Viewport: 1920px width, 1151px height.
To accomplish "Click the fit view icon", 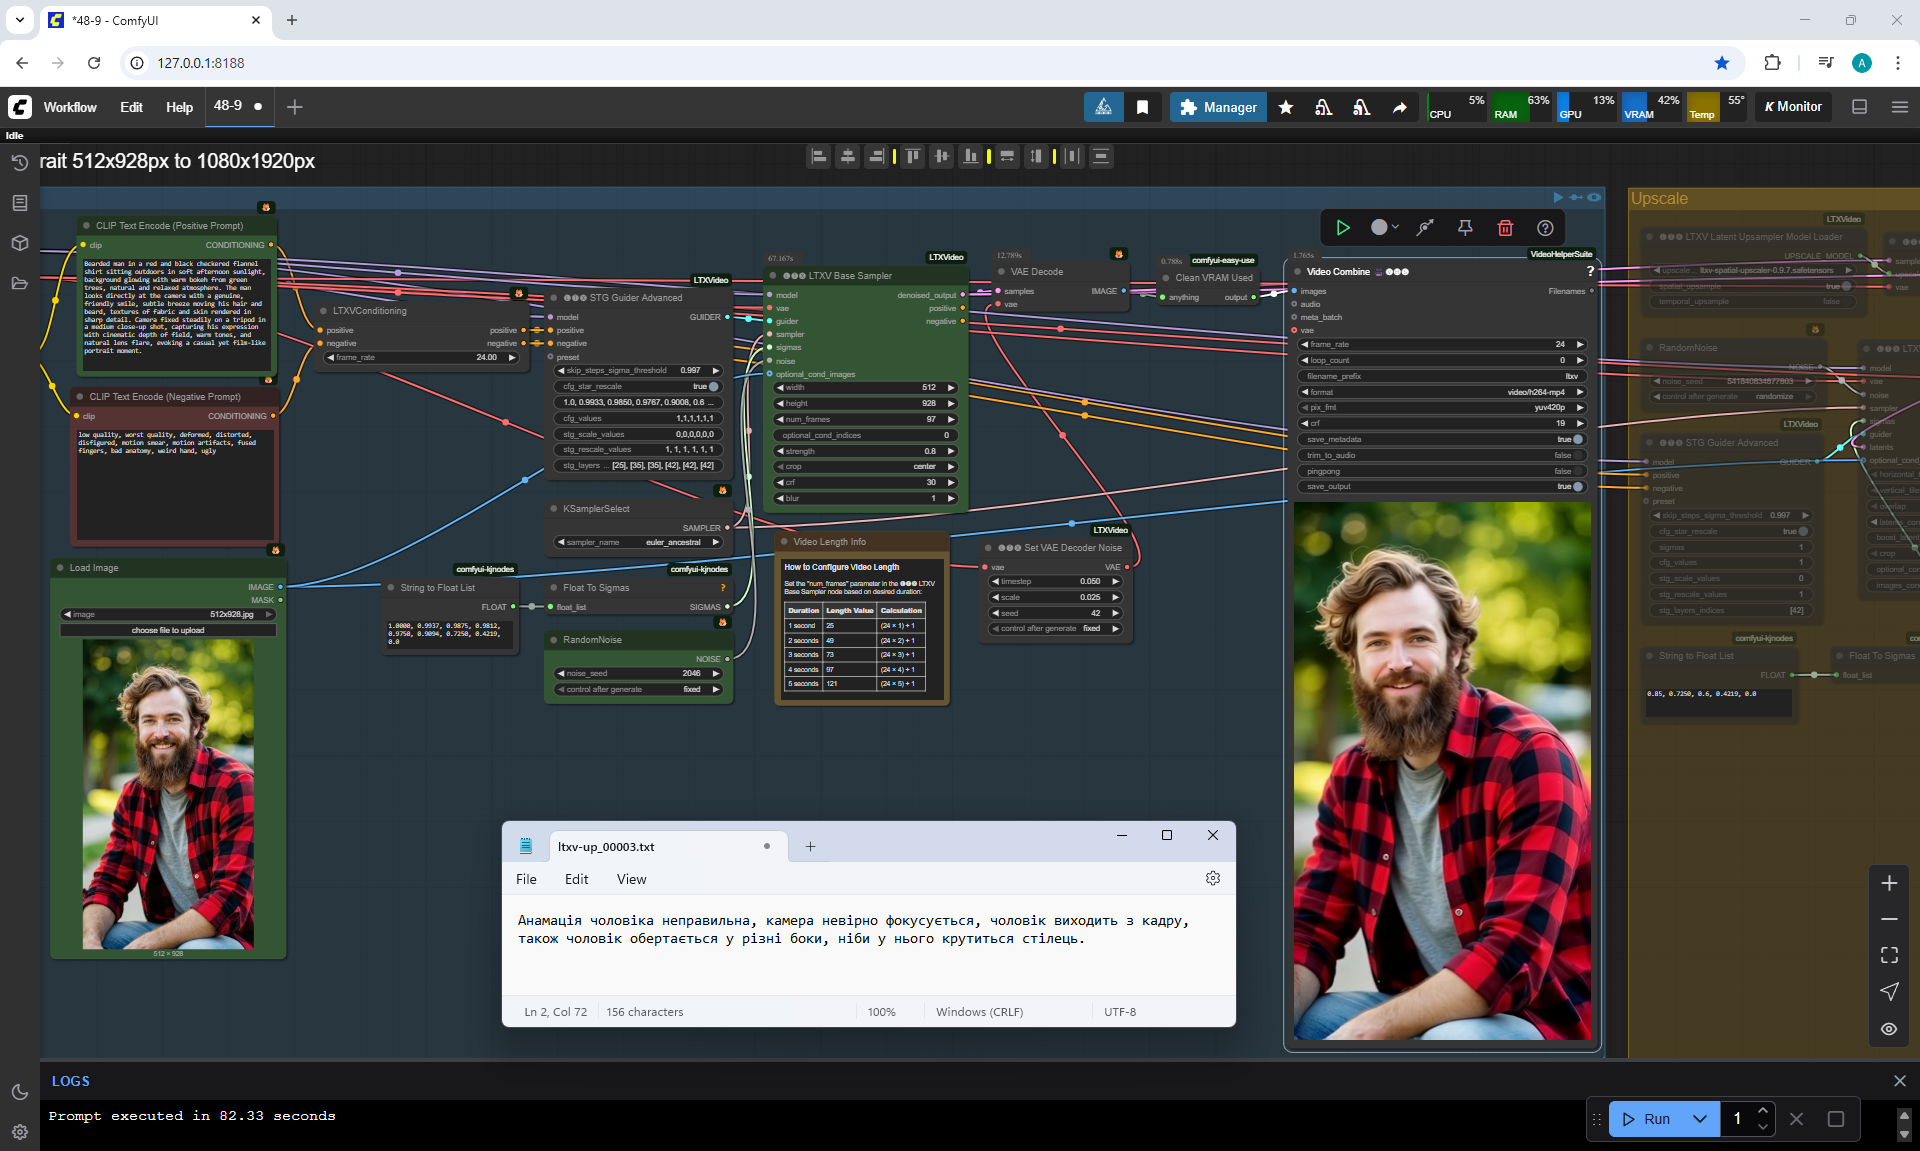I will pos(1889,955).
